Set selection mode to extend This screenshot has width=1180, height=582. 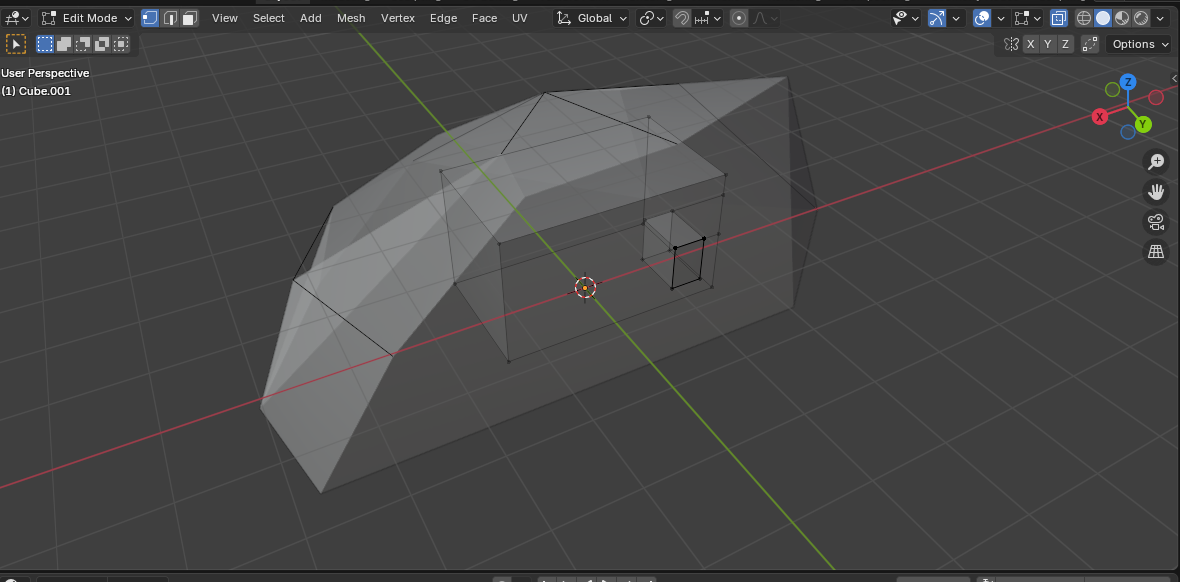[64, 44]
